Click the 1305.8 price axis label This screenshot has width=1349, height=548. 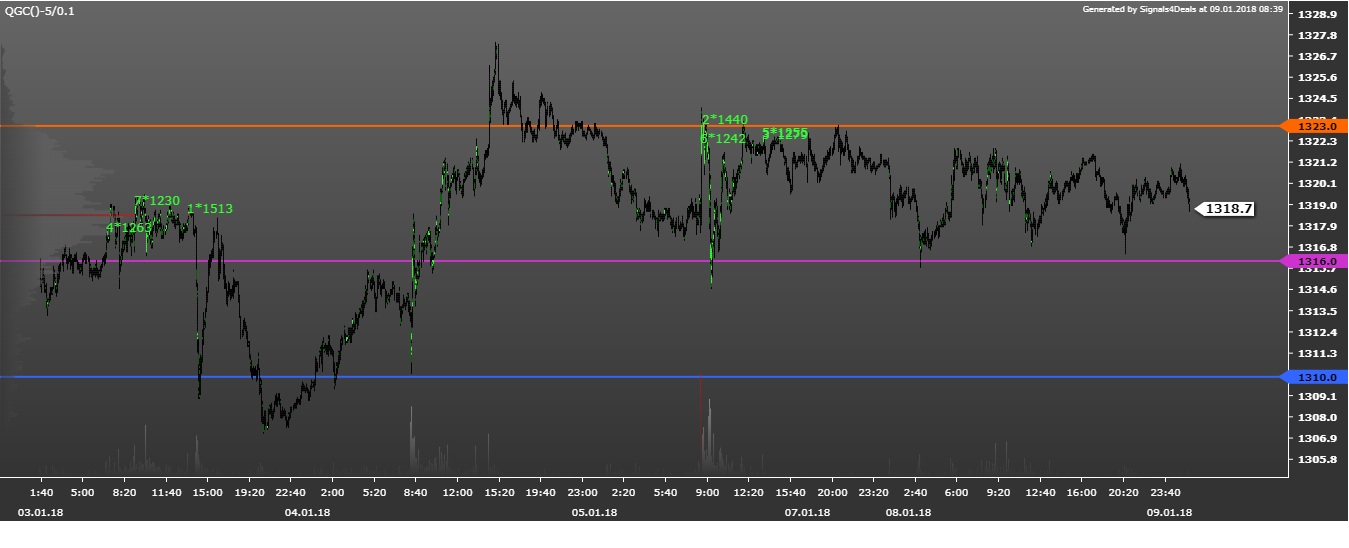pos(1316,460)
